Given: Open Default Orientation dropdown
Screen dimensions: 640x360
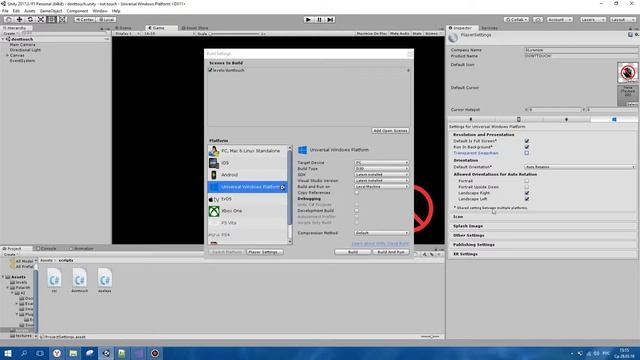Looking at the screenshot, I should 580,167.
